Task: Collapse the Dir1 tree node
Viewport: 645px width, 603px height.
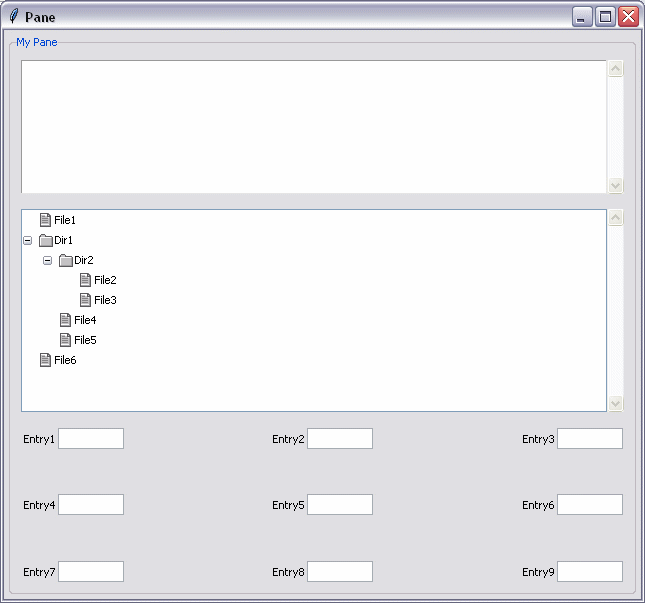Action: 27,240
